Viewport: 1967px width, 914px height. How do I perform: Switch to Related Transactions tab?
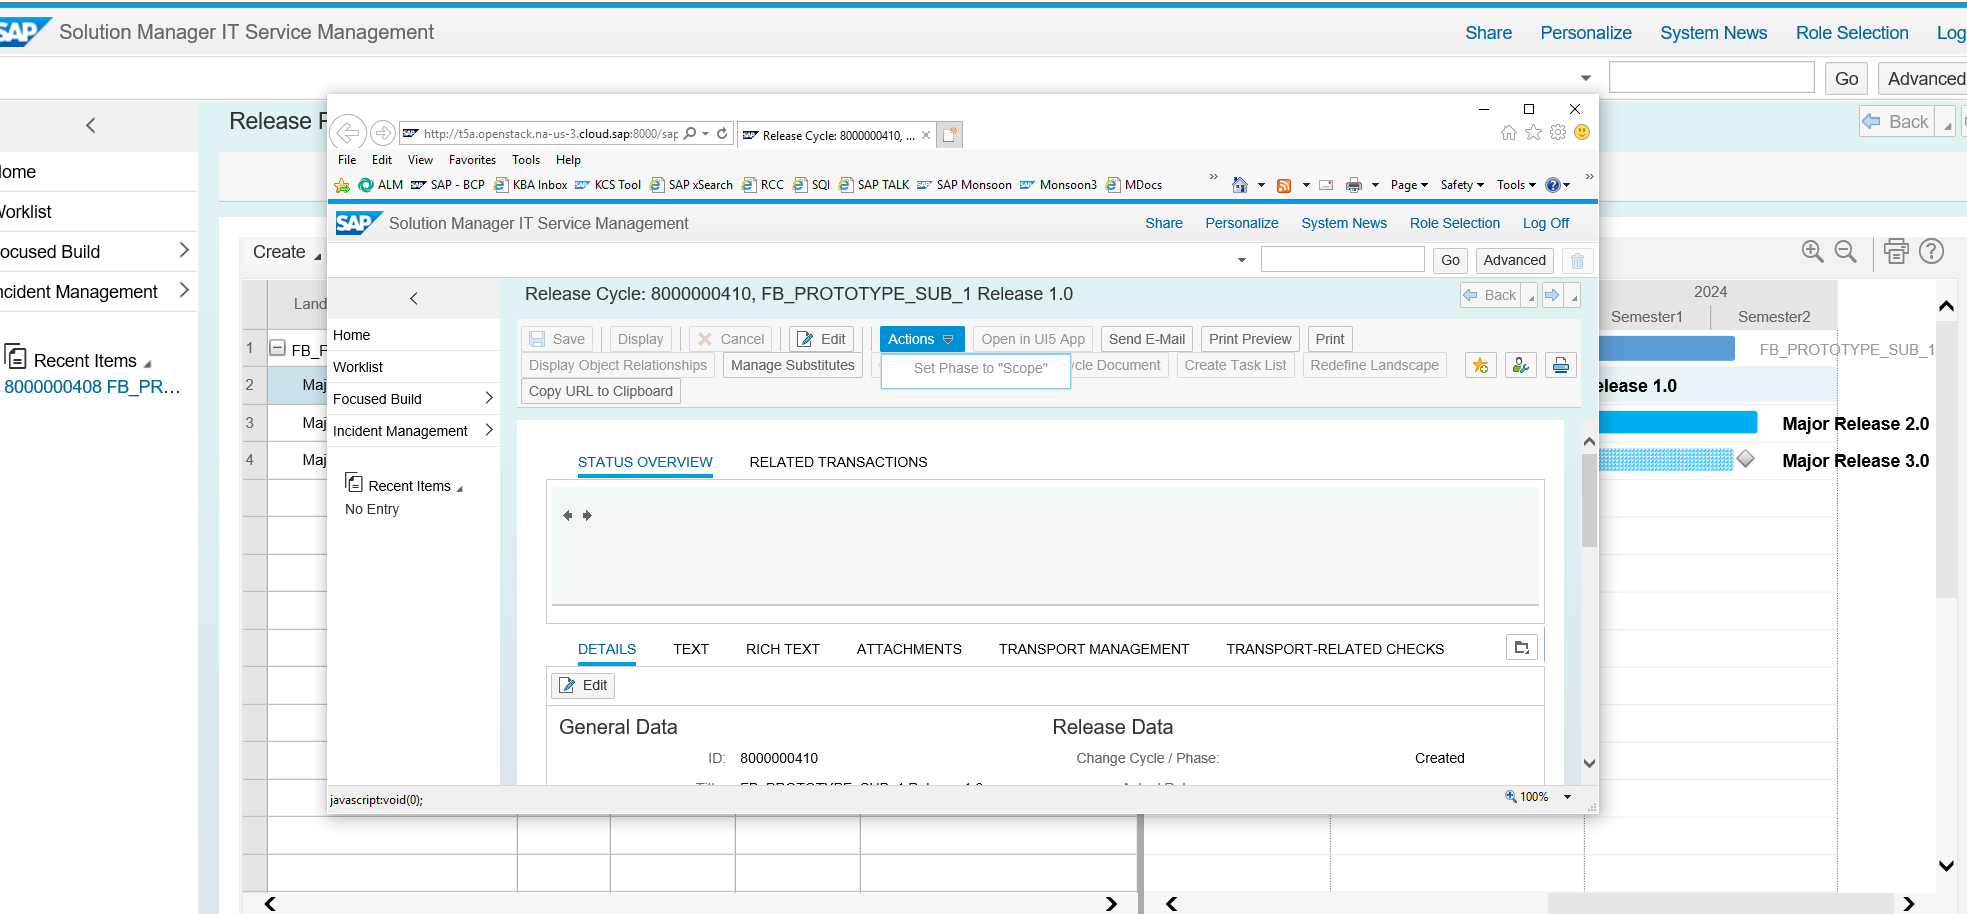point(838,462)
